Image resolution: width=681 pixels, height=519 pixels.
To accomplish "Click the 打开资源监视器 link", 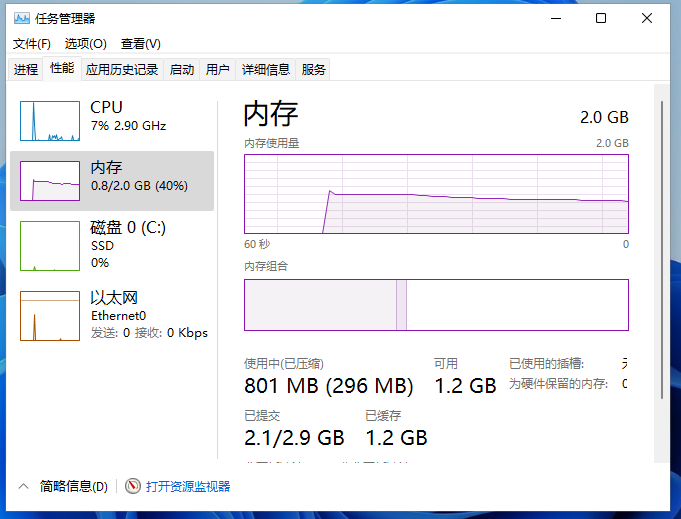I will 188,487.
